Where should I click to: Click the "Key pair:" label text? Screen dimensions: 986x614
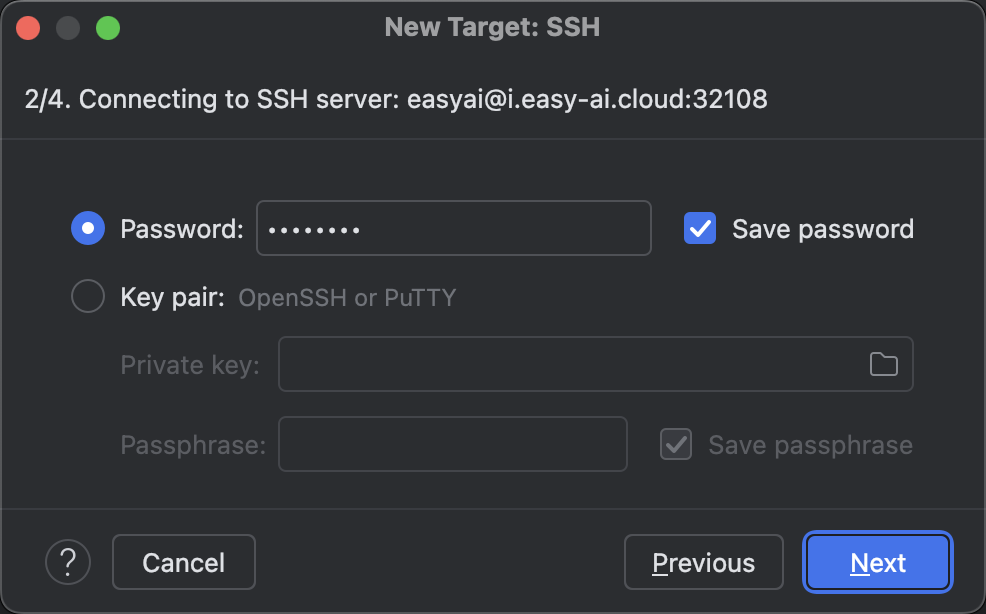[x=172, y=297]
